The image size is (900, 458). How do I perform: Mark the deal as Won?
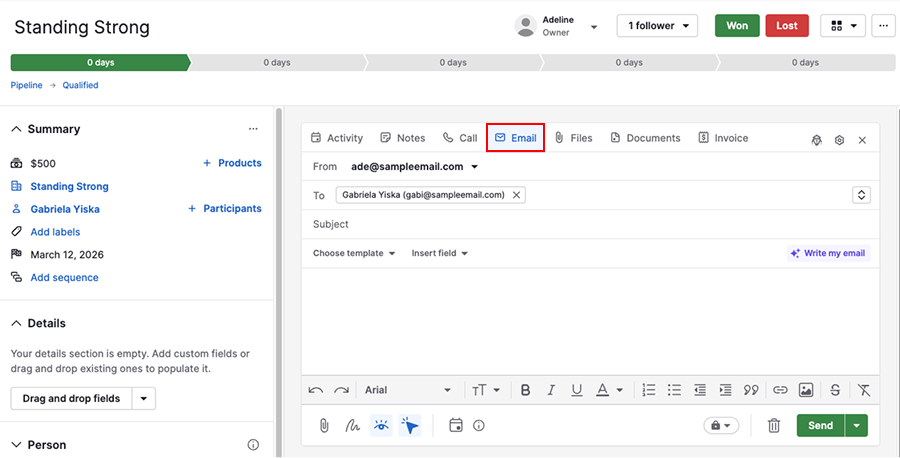coord(737,26)
